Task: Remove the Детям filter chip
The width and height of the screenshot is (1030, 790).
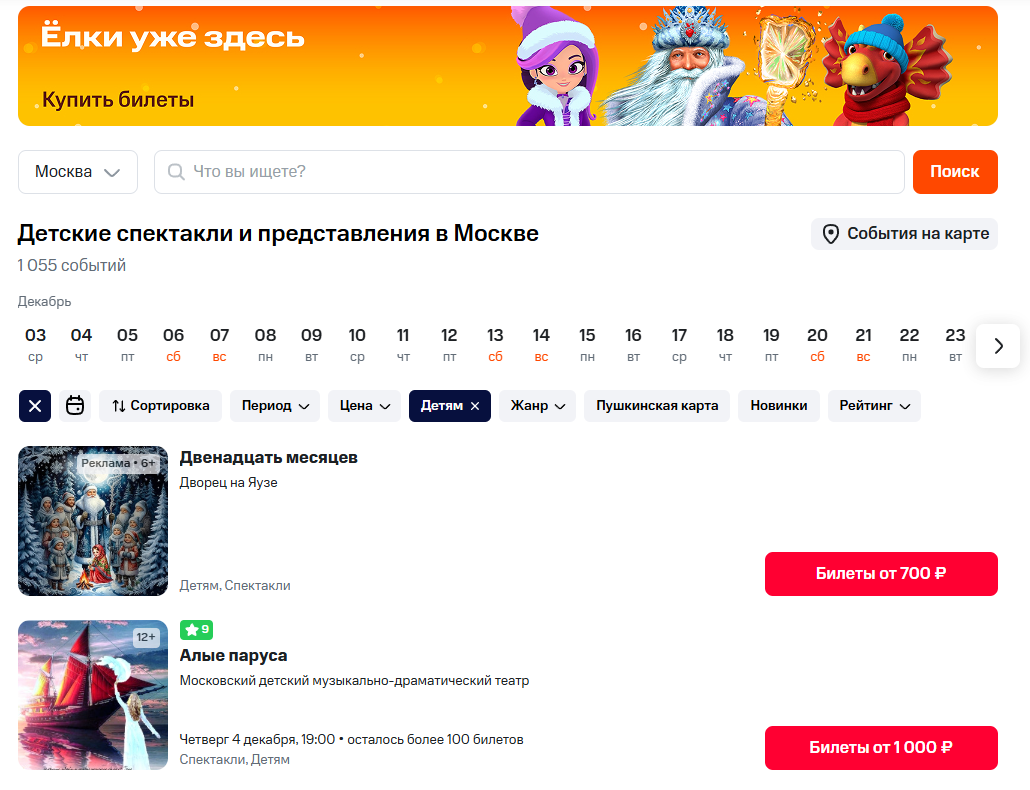Action: (x=475, y=406)
